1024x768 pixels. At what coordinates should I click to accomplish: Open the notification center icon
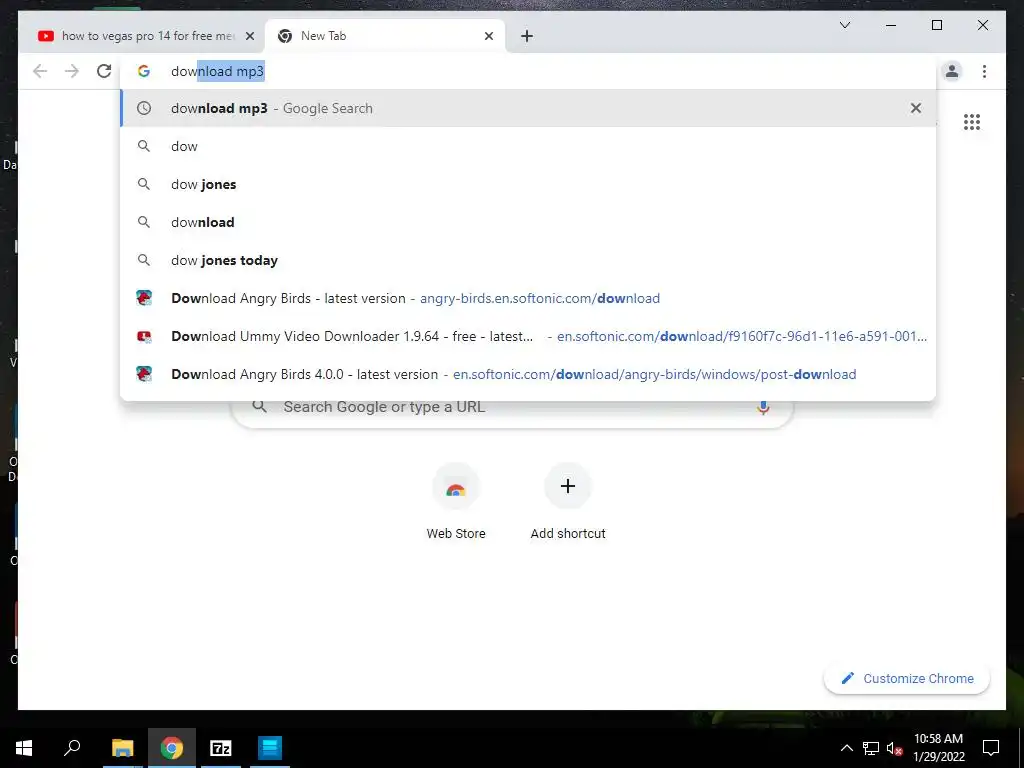(991, 748)
